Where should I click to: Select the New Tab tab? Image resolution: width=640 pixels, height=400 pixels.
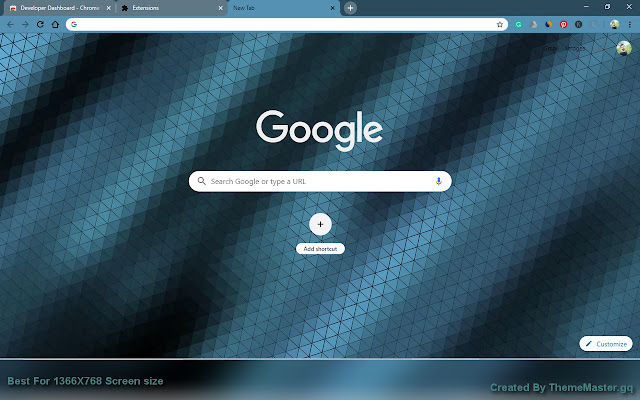pos(283,8)
